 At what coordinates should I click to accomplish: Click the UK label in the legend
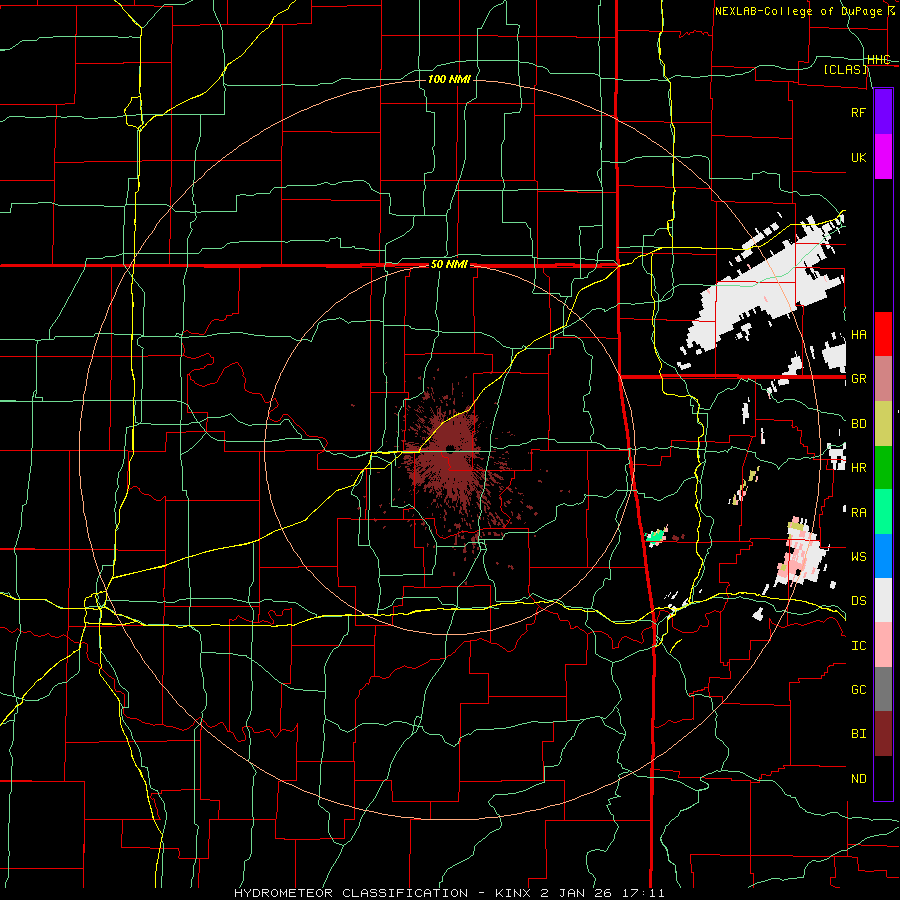859,157
